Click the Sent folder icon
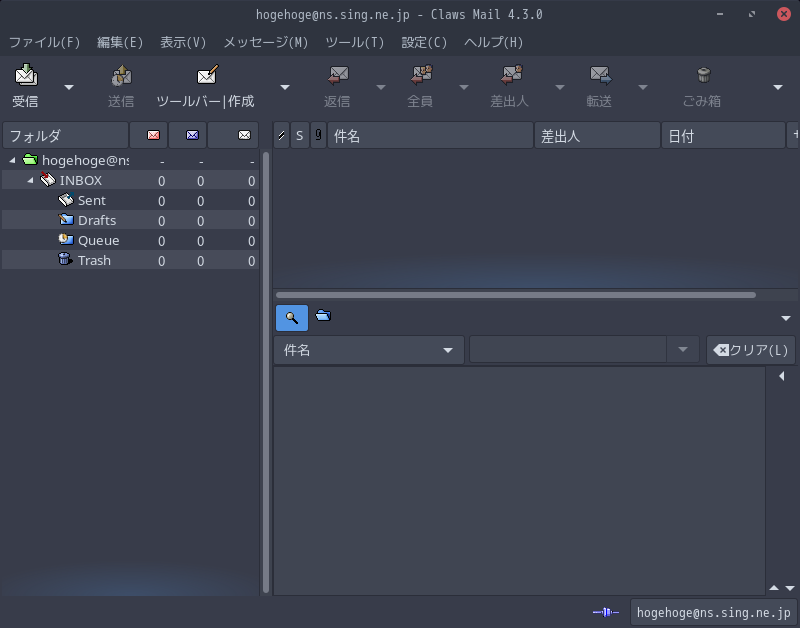 66,200
